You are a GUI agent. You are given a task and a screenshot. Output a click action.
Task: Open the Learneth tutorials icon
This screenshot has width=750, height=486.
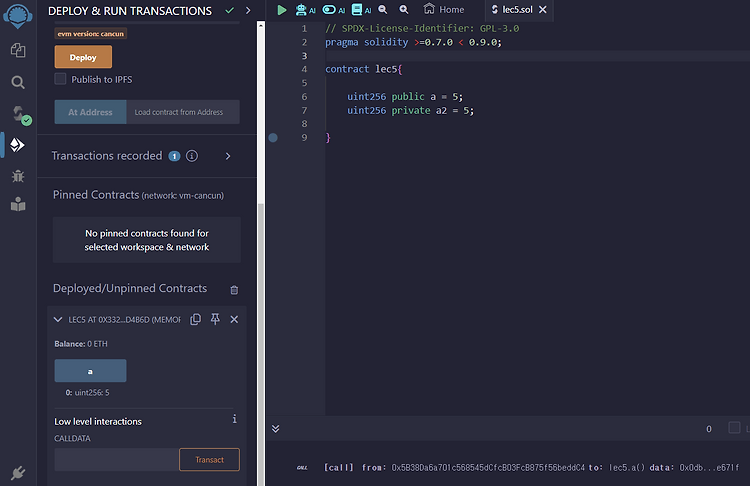tap(18, 204)
